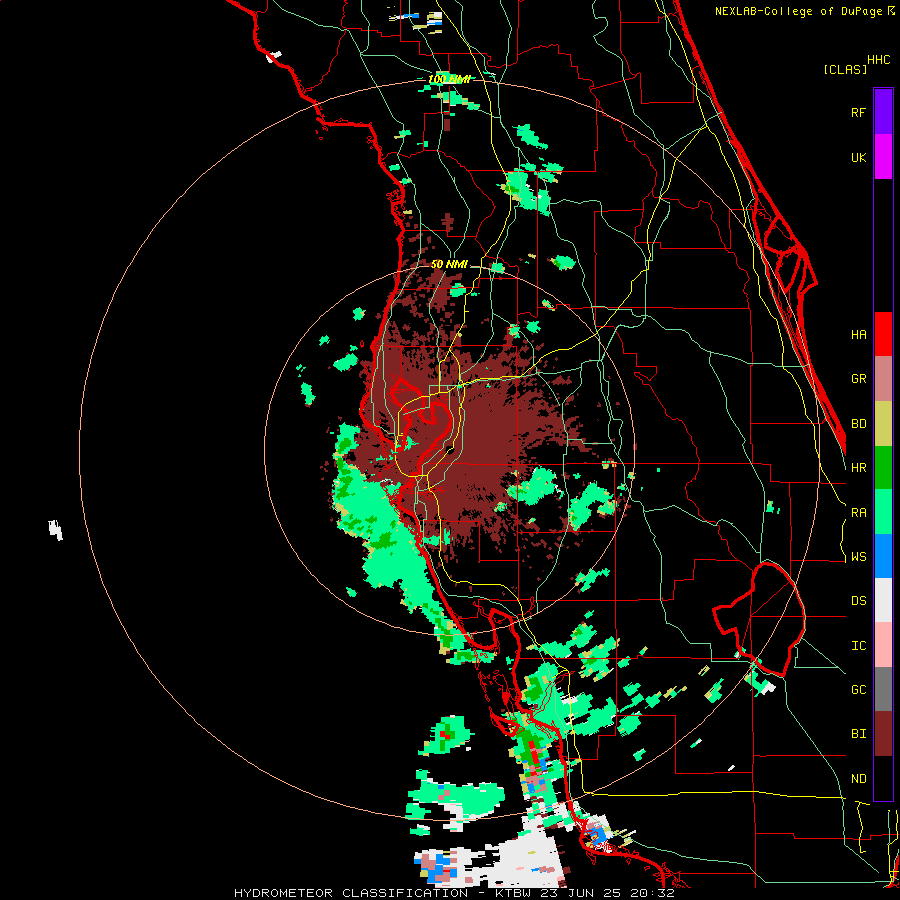
Task: Click the RF legend label
Action: tap(858, 112)
